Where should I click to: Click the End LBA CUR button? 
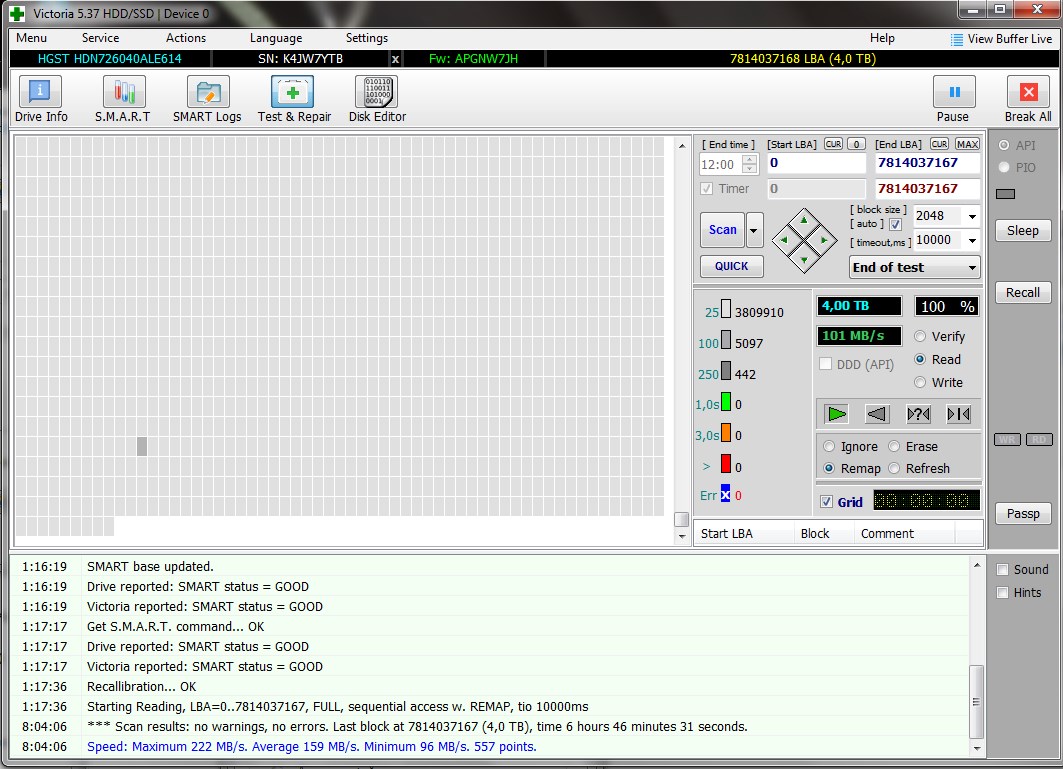click(939, 144)
